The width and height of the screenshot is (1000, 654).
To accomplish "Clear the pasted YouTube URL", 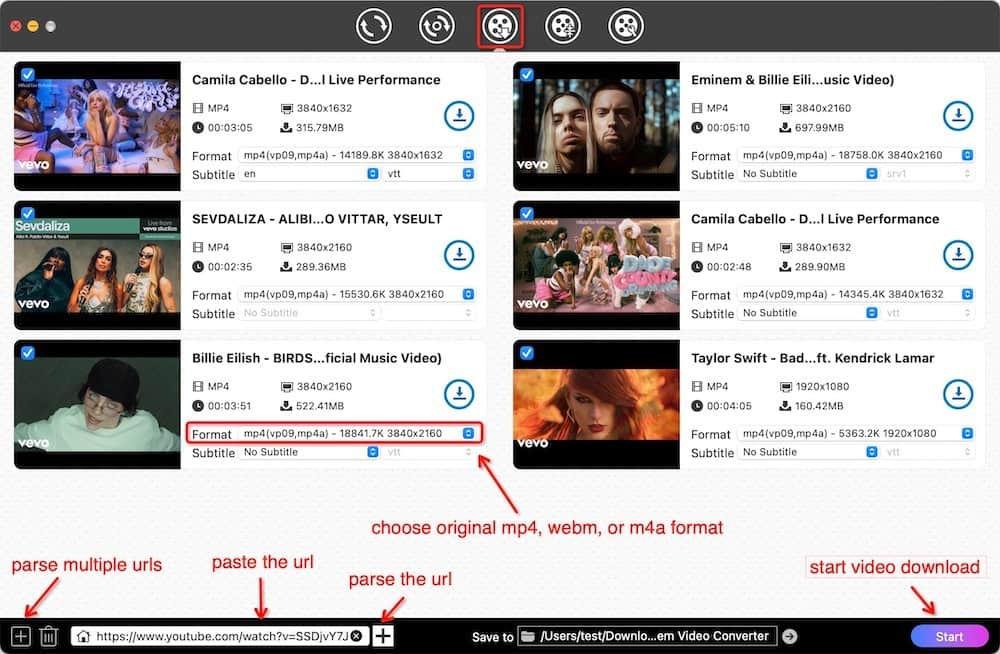I will click(x=356, y=636).
